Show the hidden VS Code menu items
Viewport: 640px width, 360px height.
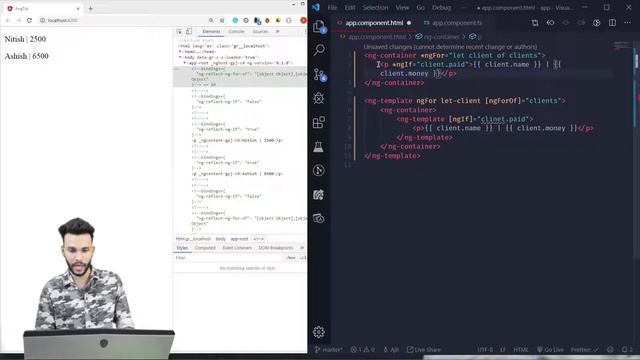click(x=463, y=8)
